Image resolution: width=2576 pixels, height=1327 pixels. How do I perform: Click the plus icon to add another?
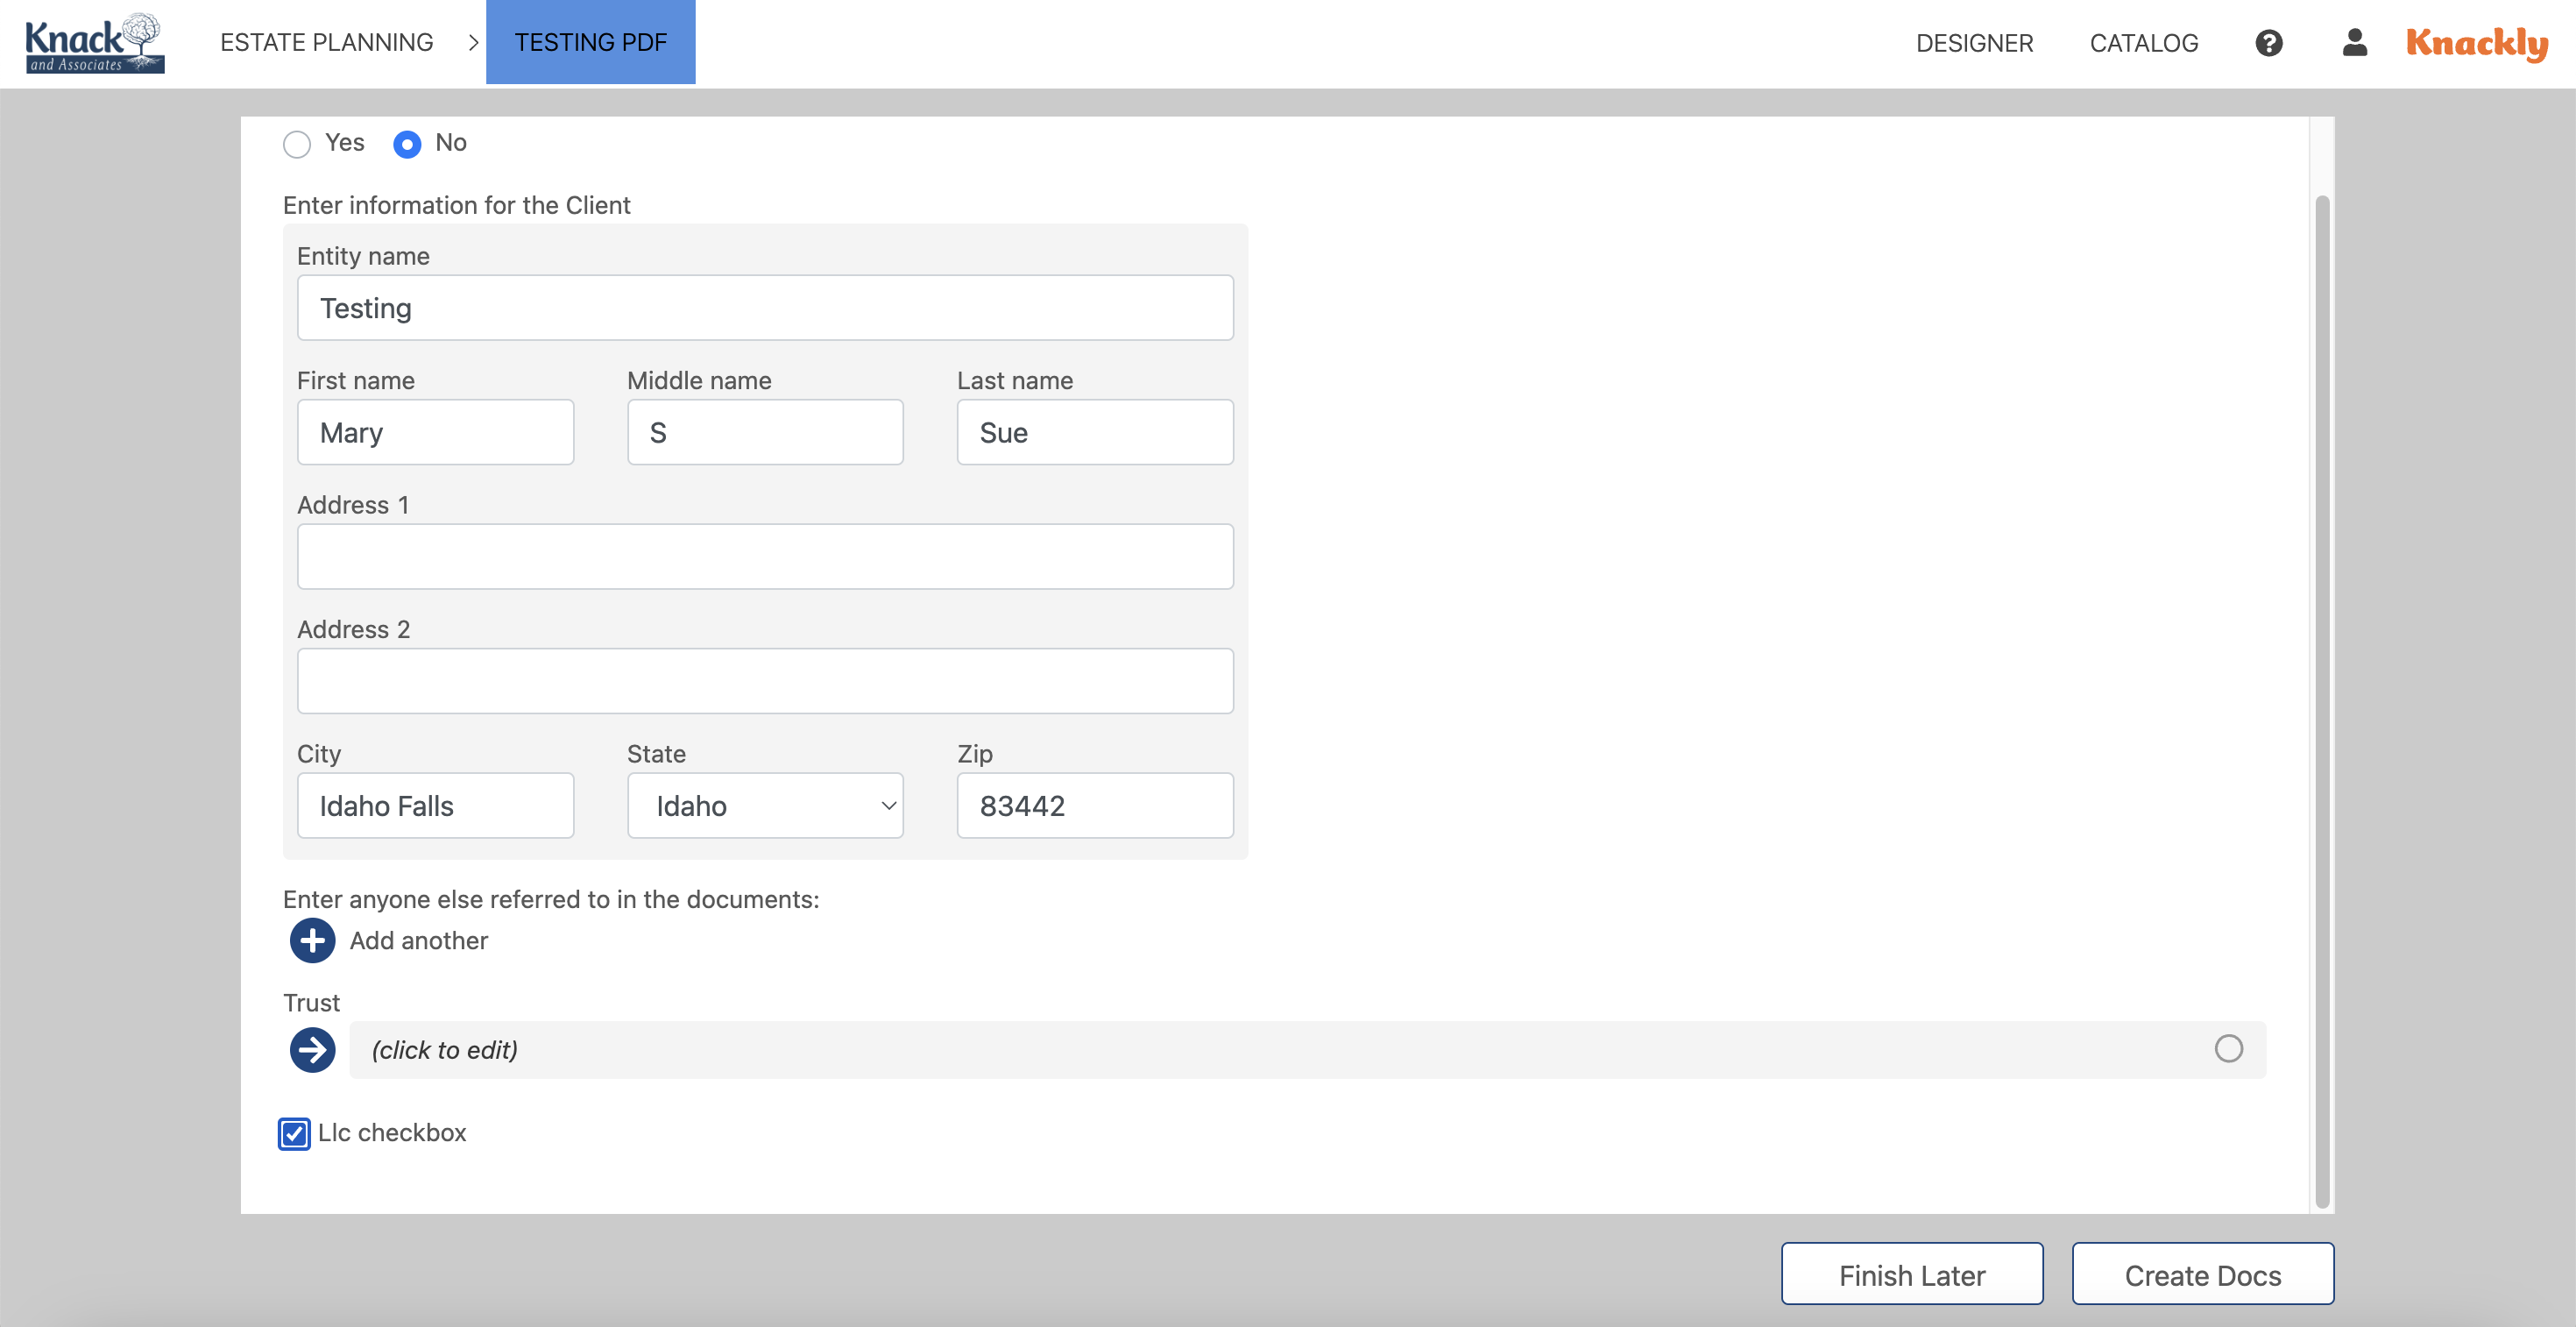pyautogui.click(x=312, y=940)
